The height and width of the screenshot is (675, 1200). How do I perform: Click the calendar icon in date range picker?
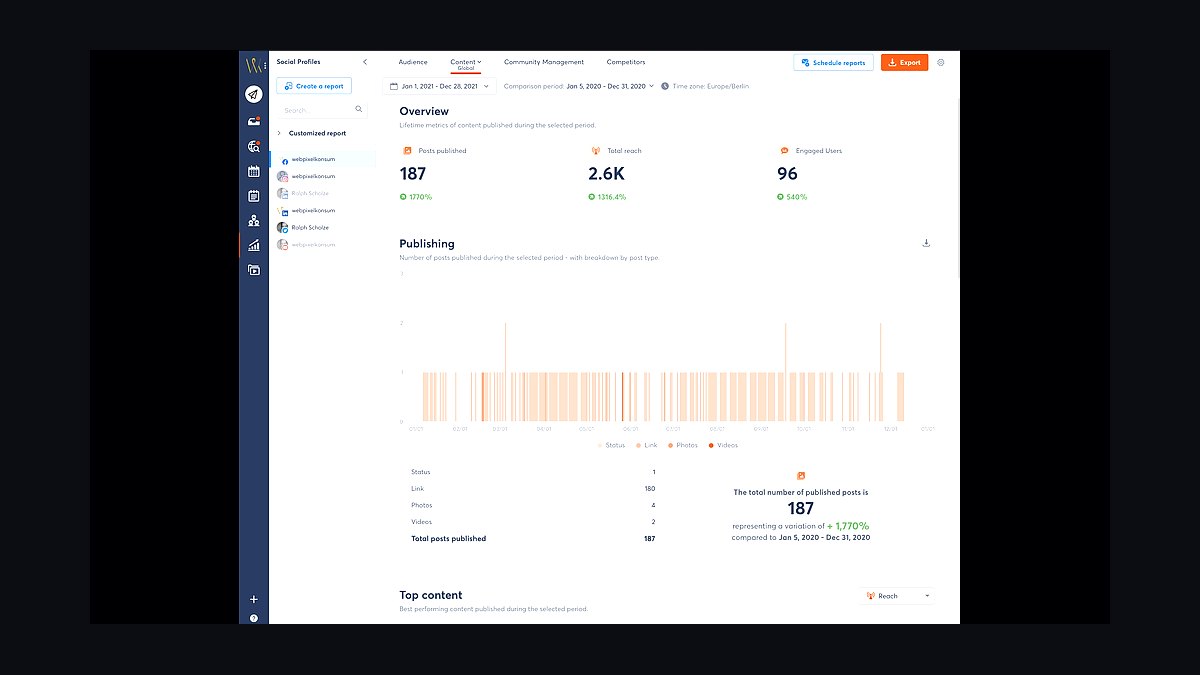(x=394, y=86)
